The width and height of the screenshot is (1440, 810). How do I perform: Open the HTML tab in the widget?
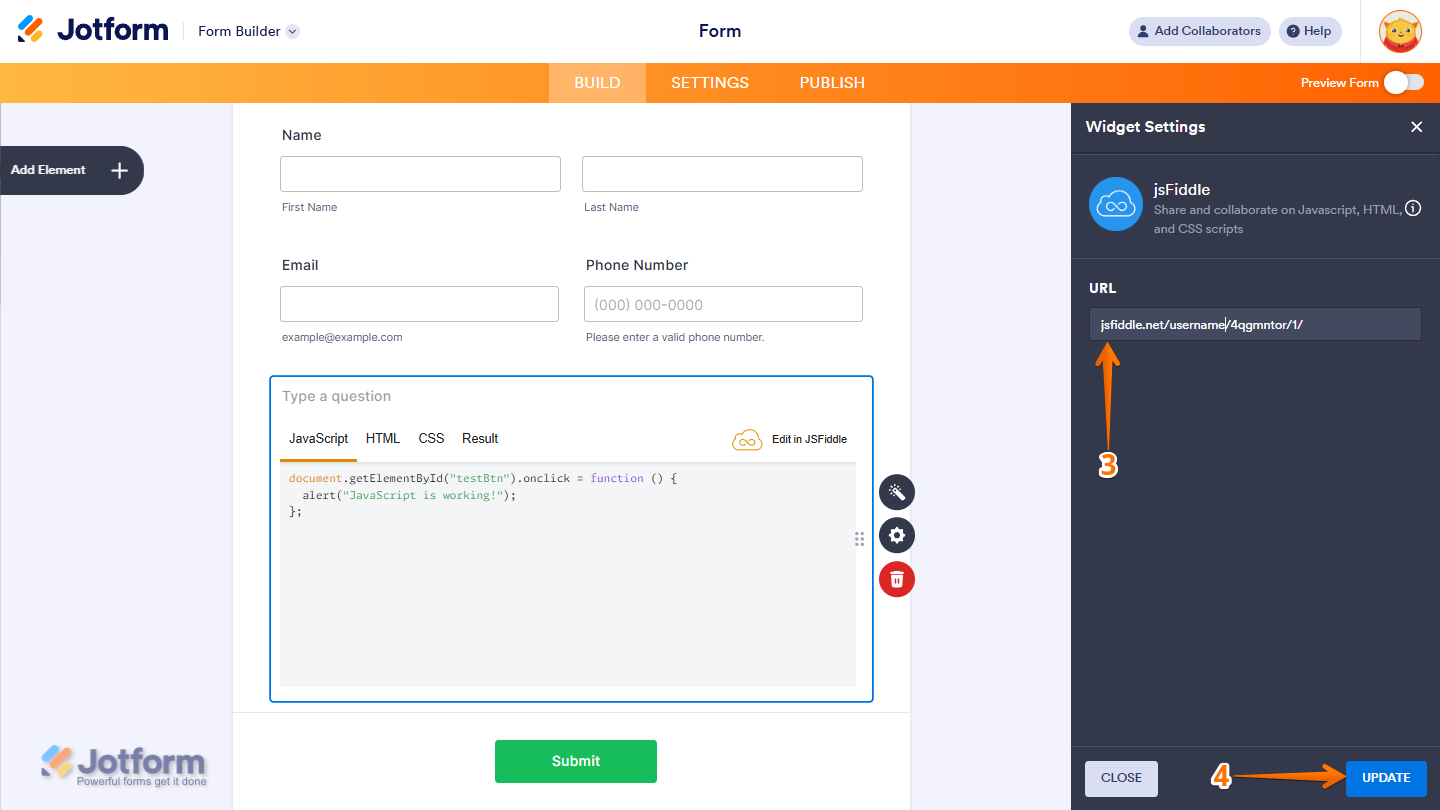(382, 438)
